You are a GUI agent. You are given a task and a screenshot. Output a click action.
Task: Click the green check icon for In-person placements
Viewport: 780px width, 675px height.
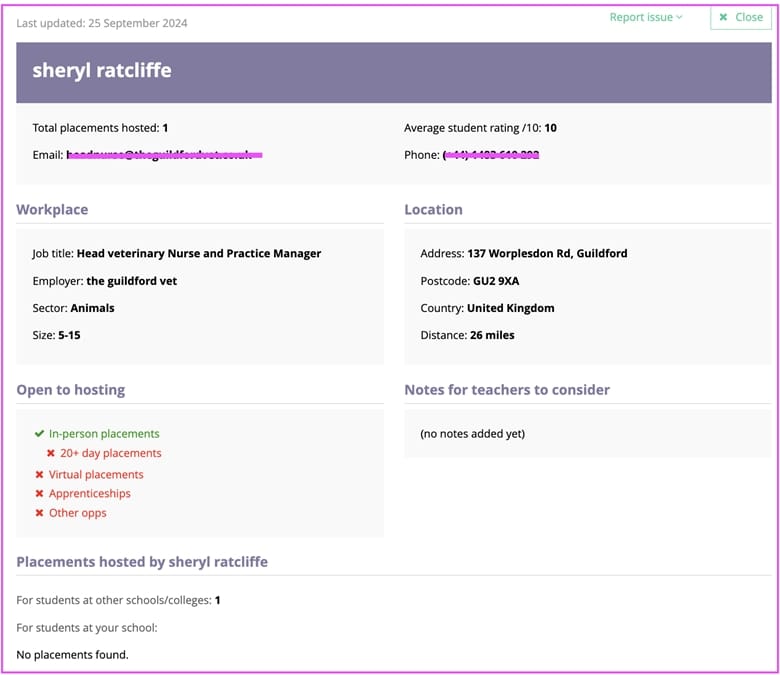(x=39, y=434)
